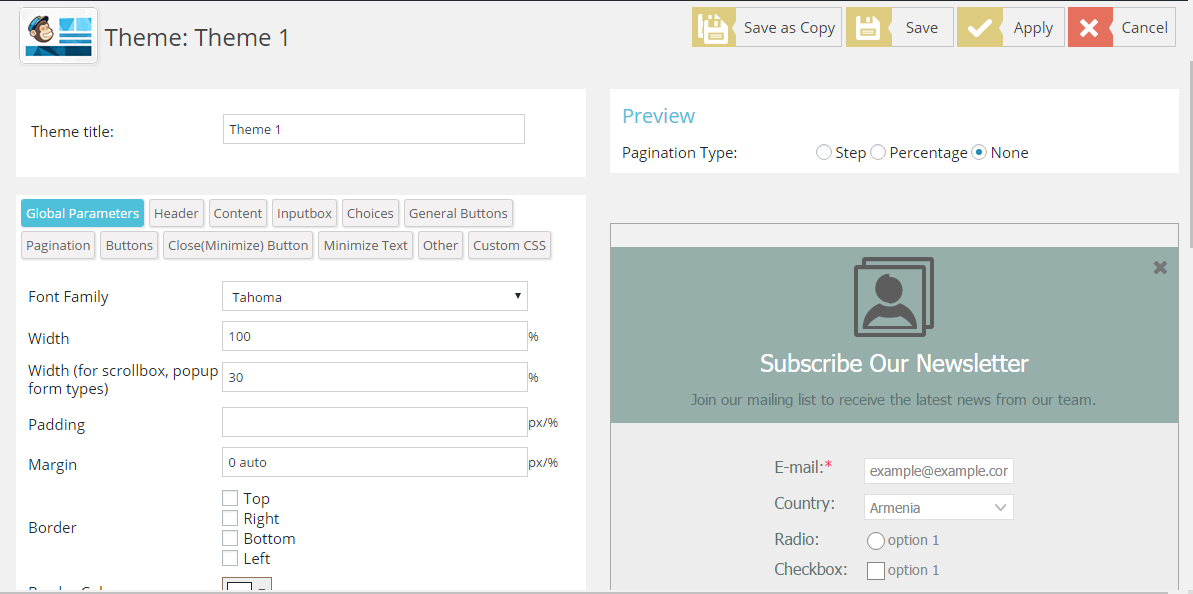Viewport: 1193px width, 594px height.
Task: Click the Apply button label
Action: (1033, 27)
